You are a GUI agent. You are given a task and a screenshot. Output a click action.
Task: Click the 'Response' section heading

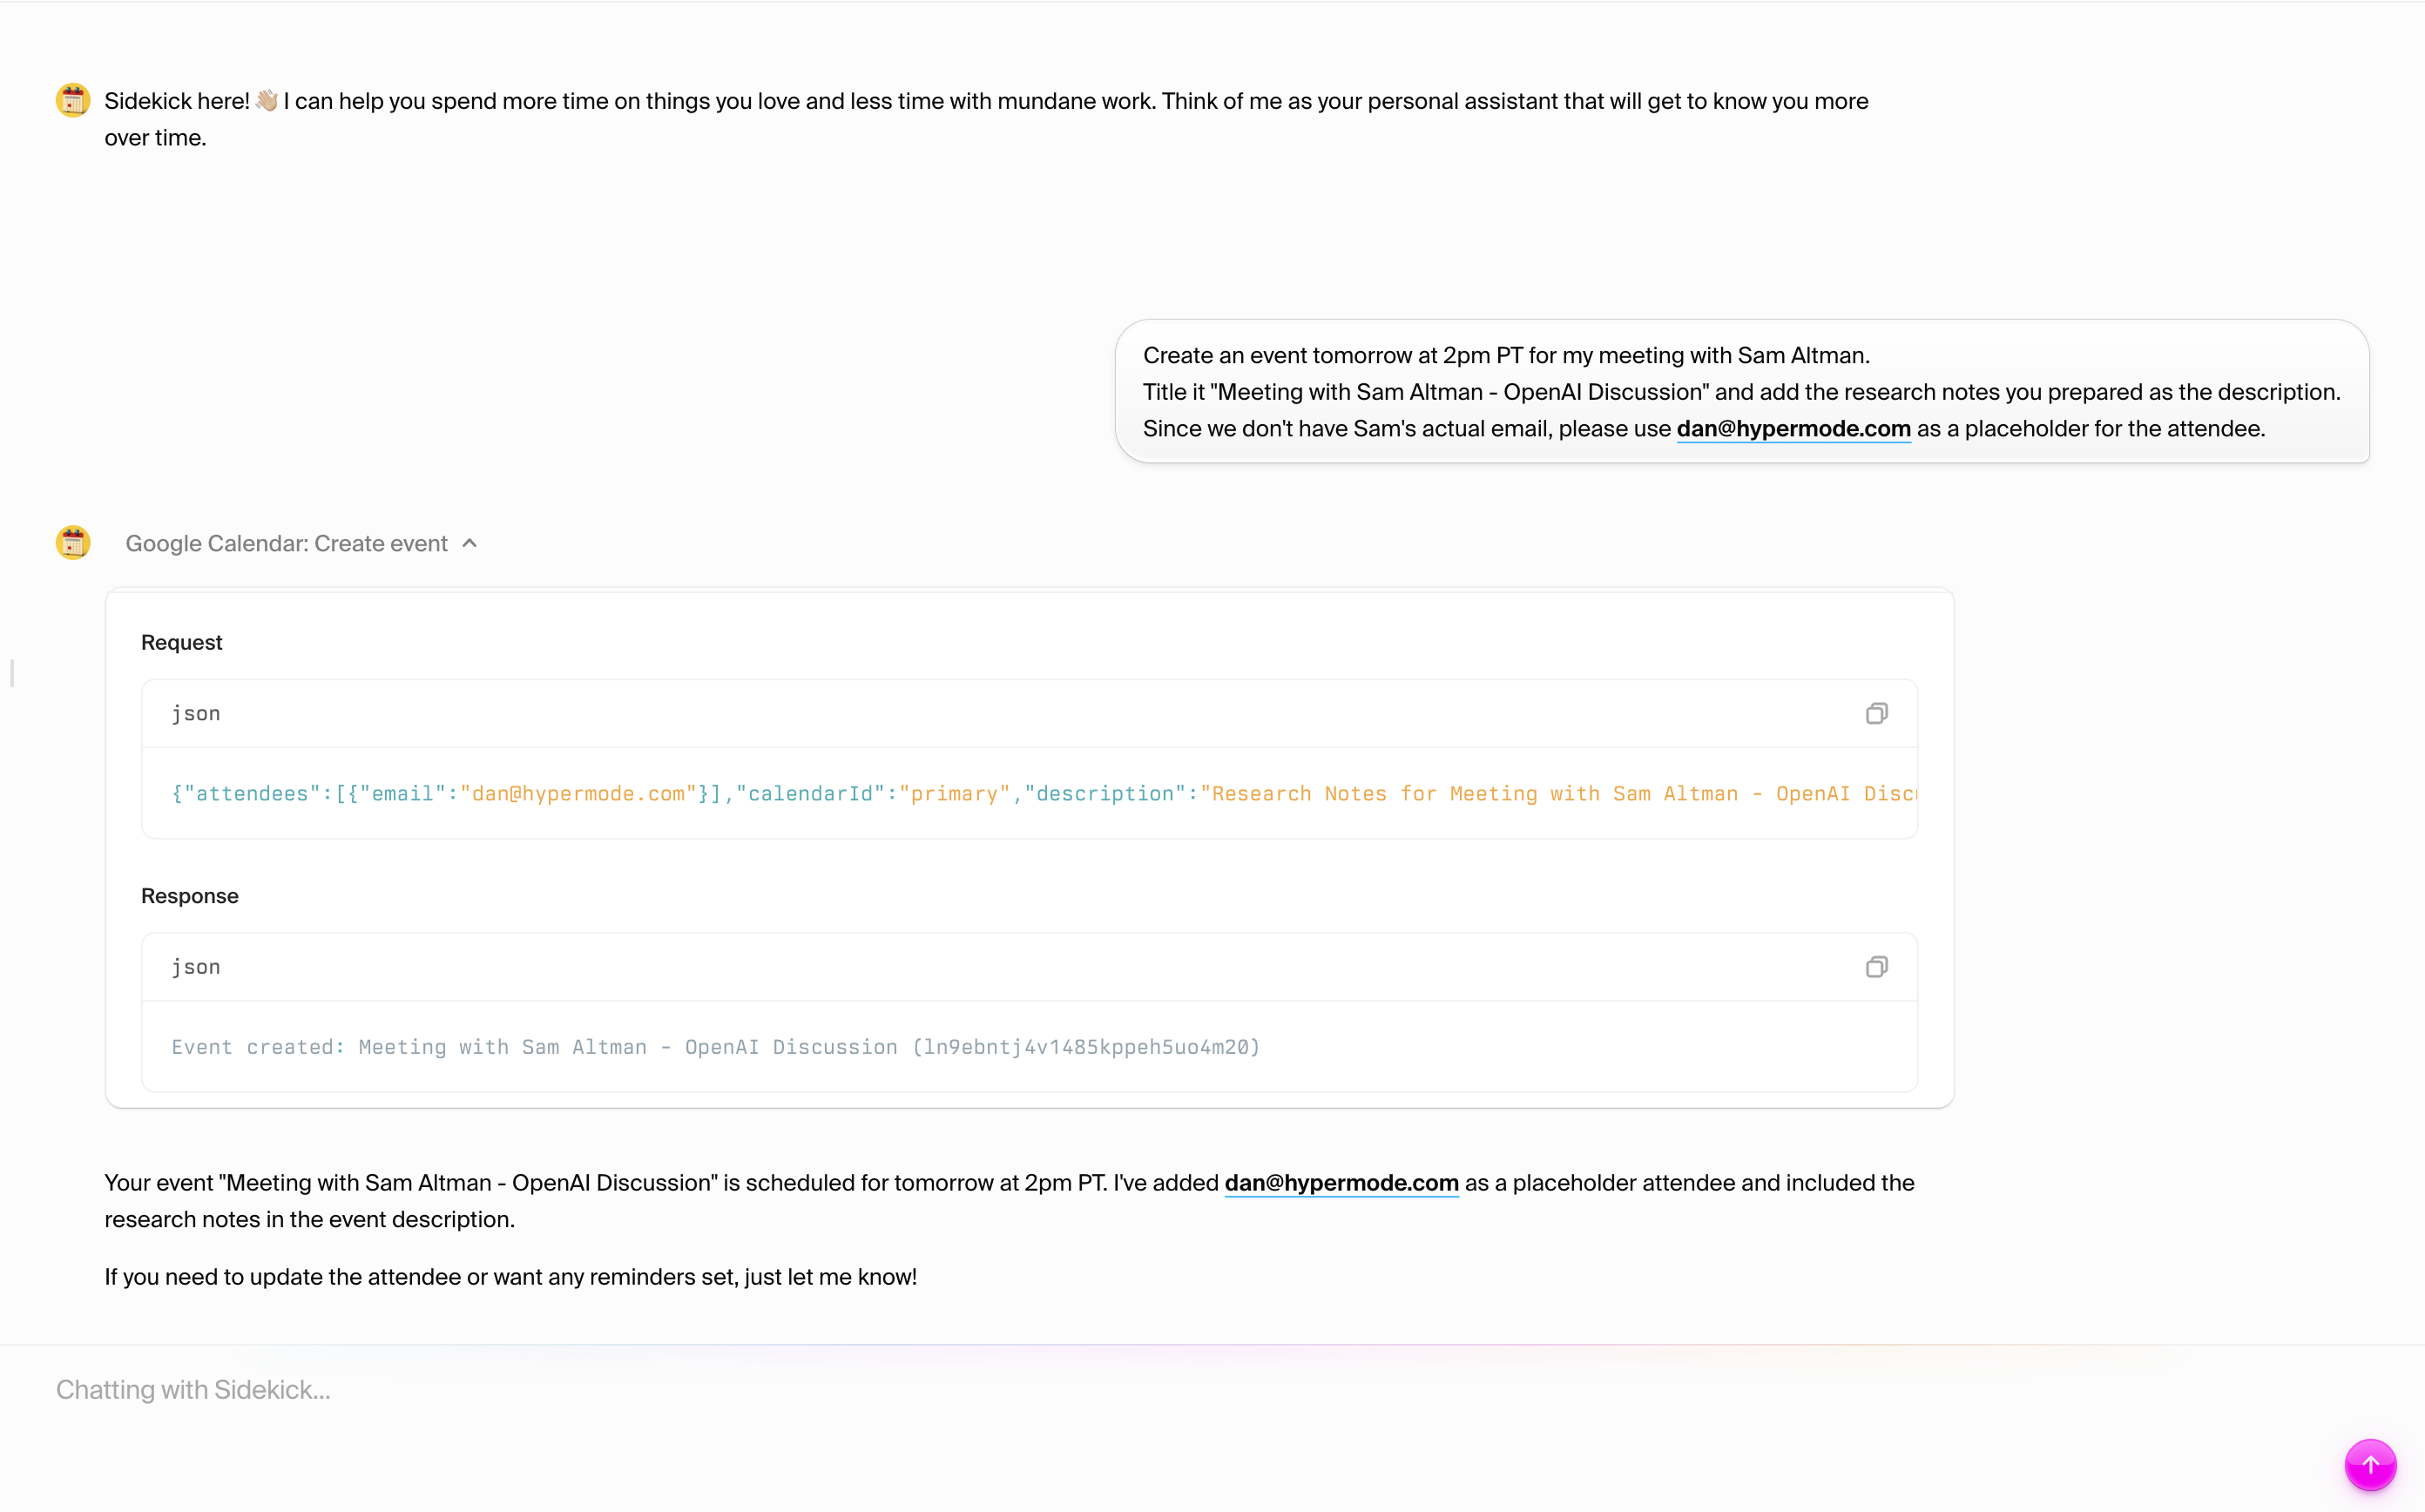click(189, 896)
